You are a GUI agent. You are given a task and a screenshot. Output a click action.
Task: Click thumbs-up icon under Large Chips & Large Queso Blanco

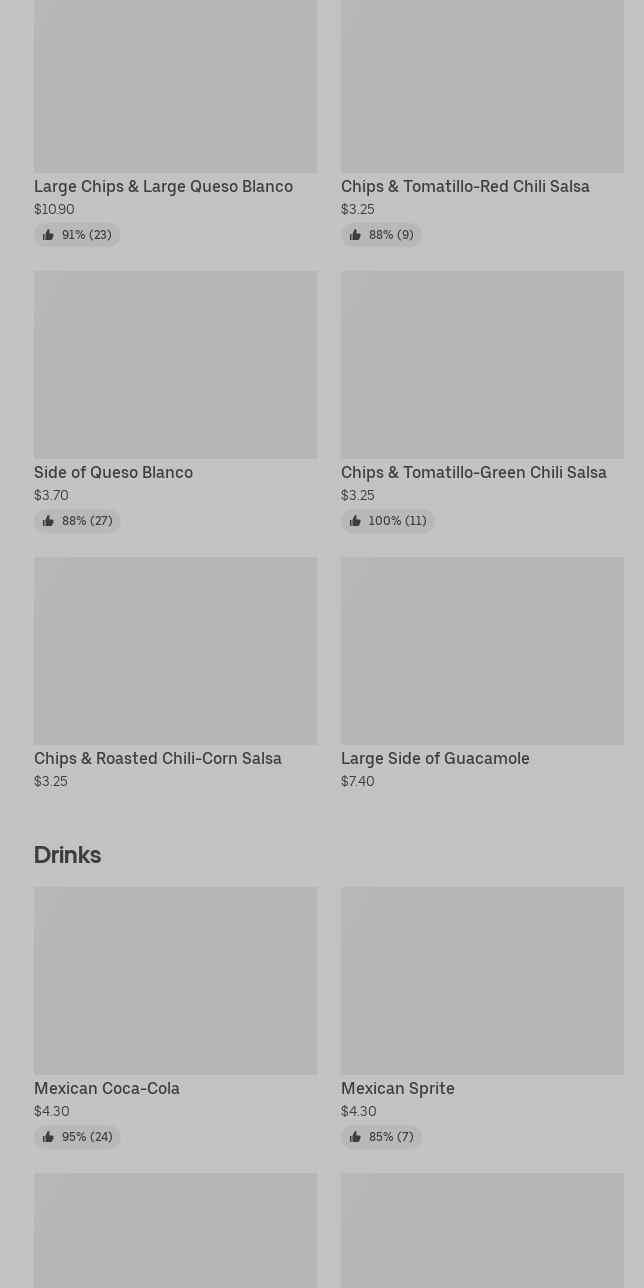pyautogui.click(x=48, y=235)
